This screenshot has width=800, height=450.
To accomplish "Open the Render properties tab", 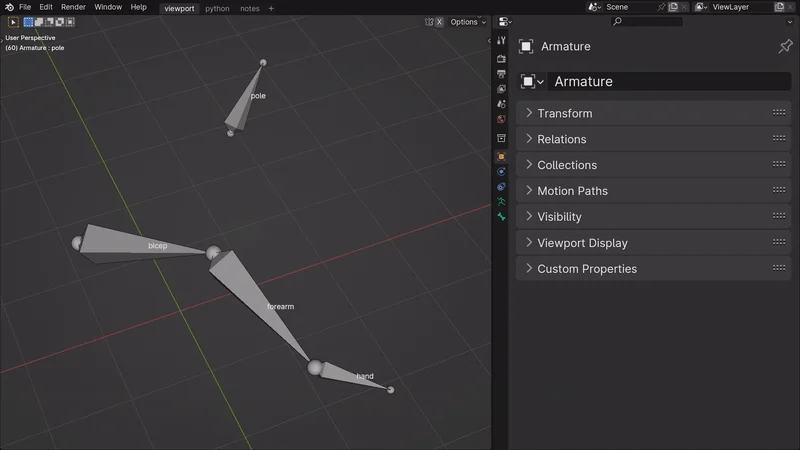I will click(x=501, y=59).
